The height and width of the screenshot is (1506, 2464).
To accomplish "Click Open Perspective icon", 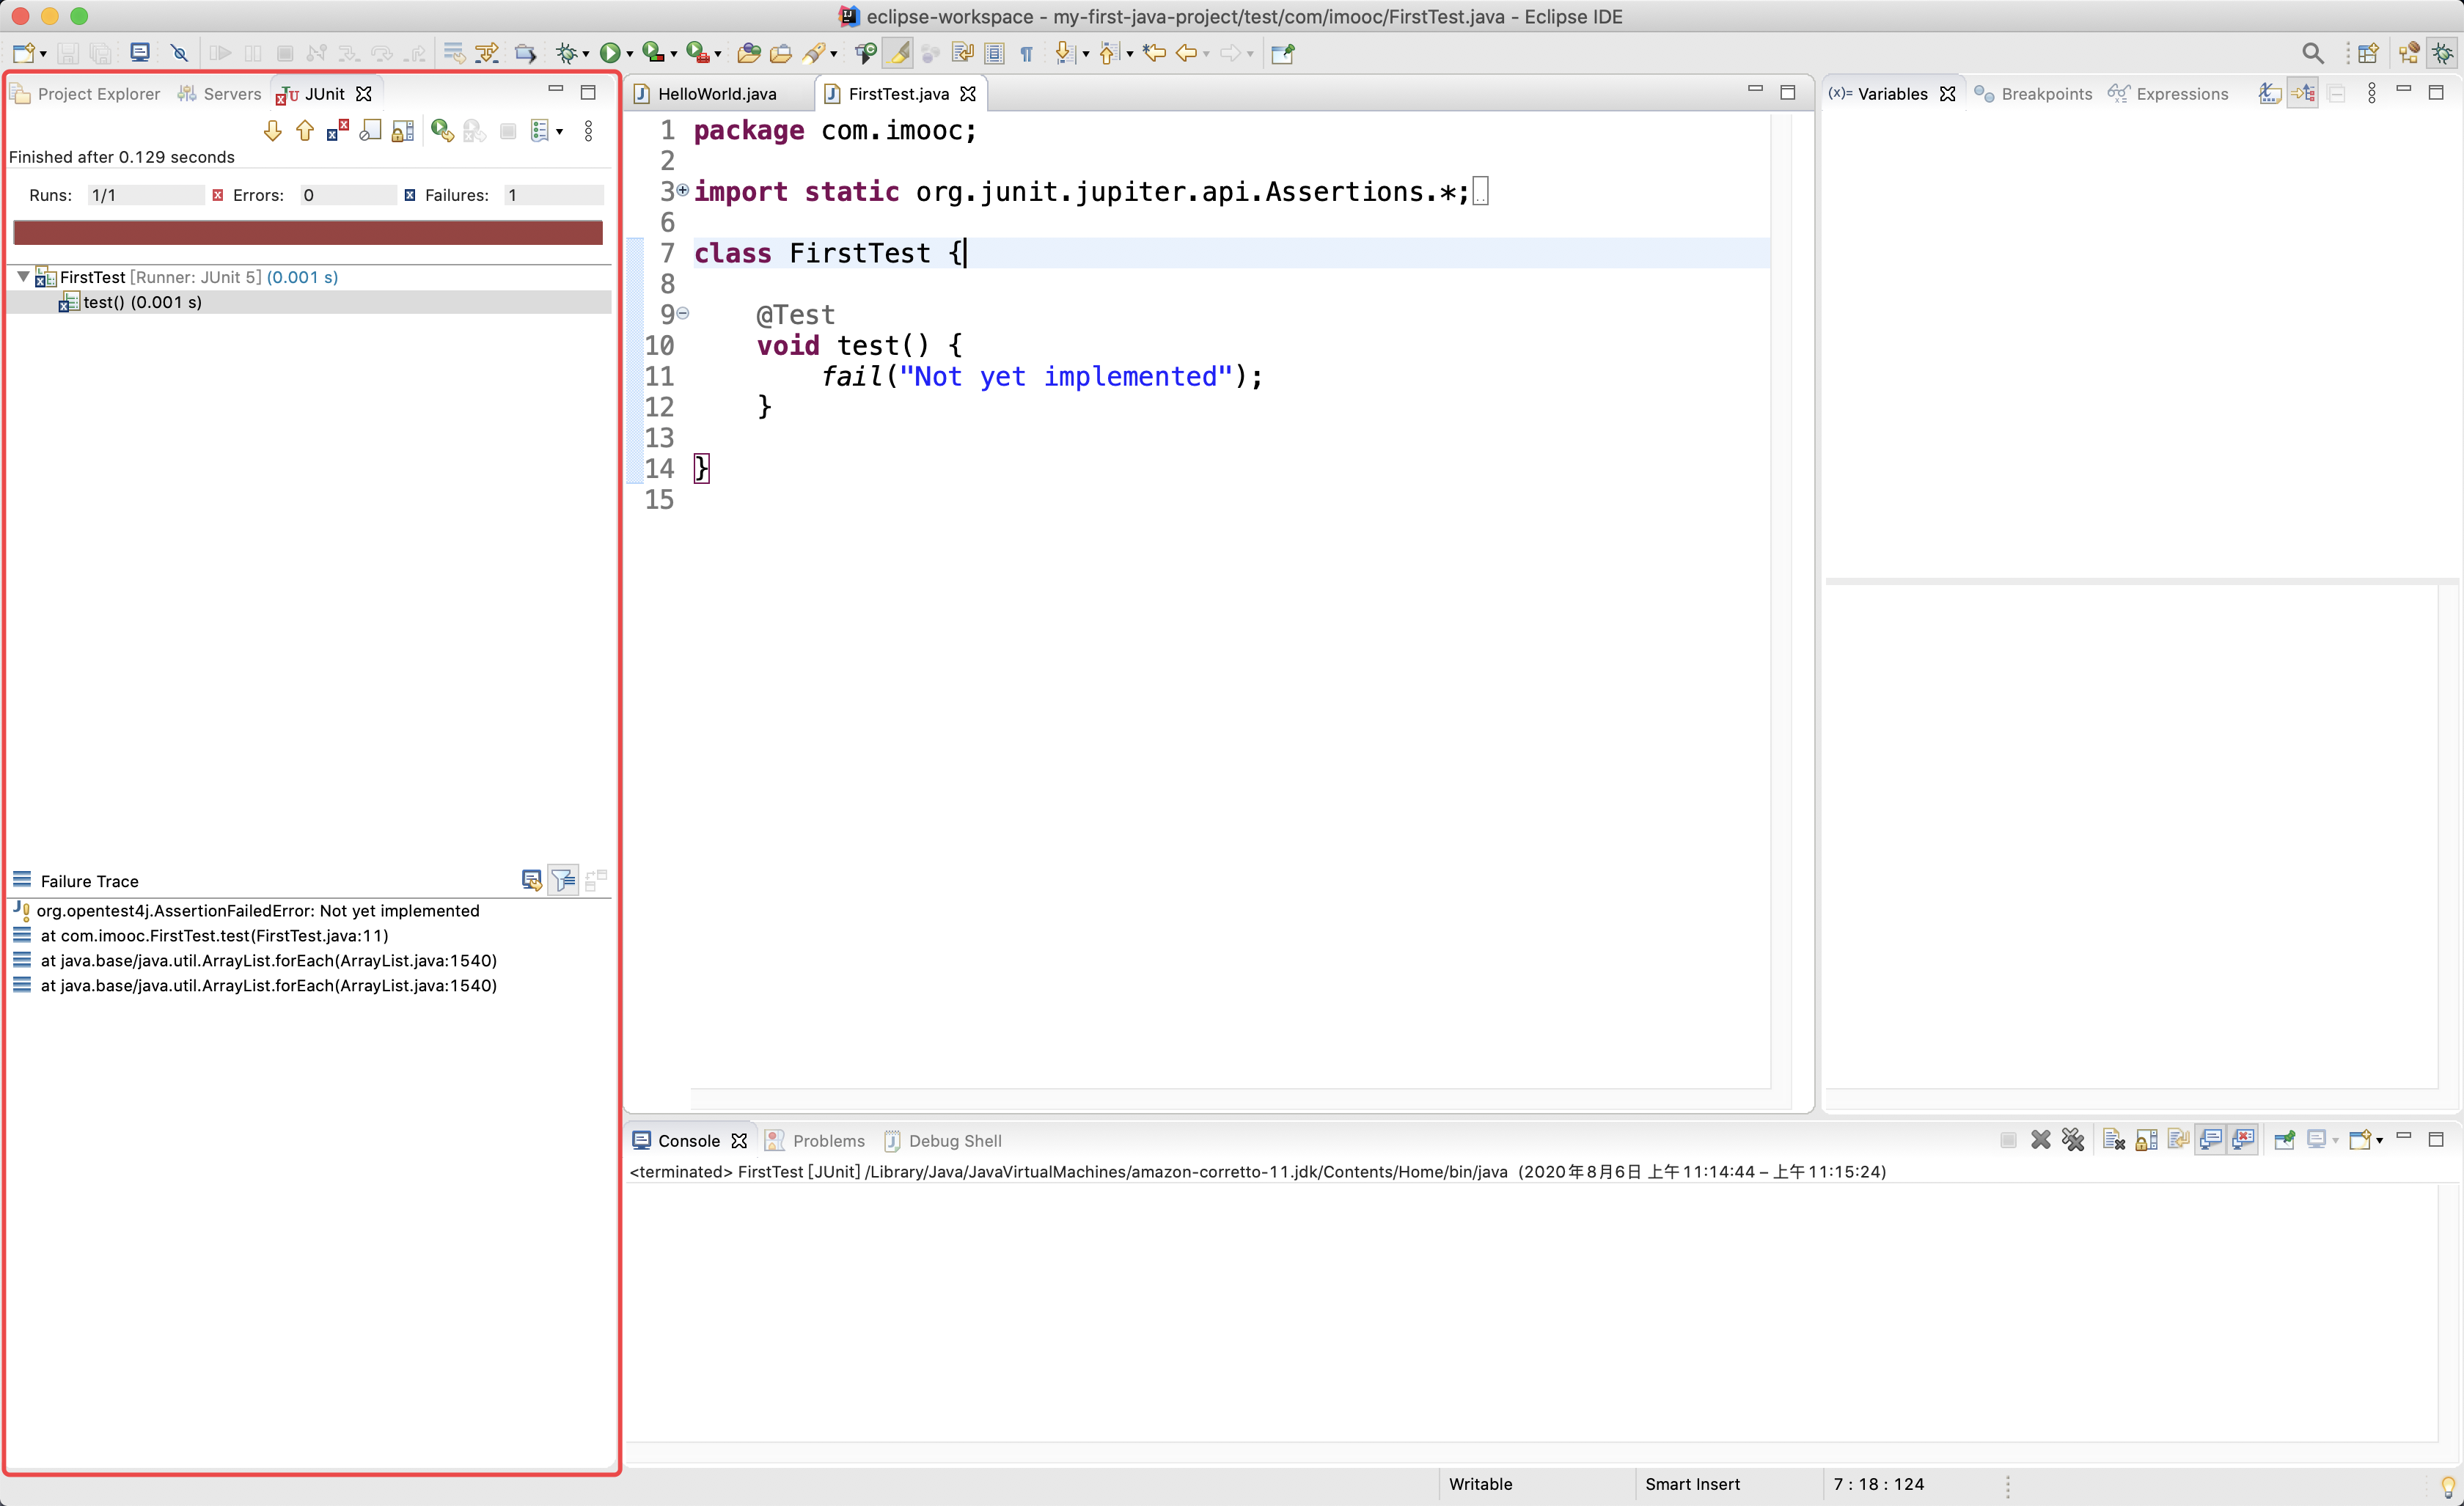I will 2368,54.
